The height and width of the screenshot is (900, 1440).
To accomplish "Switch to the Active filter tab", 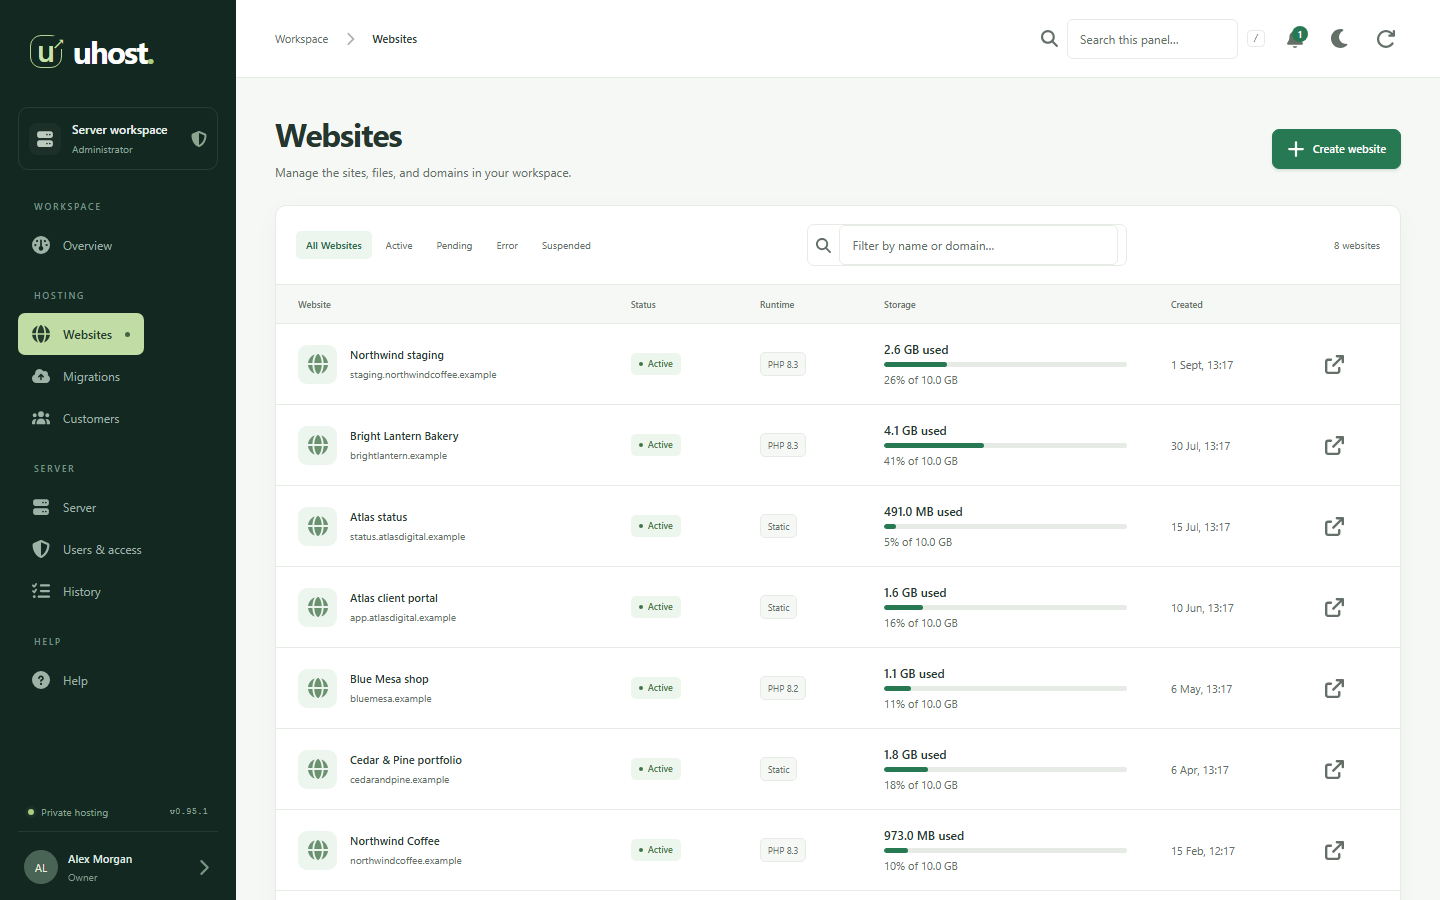I will (x=399, y=245).
